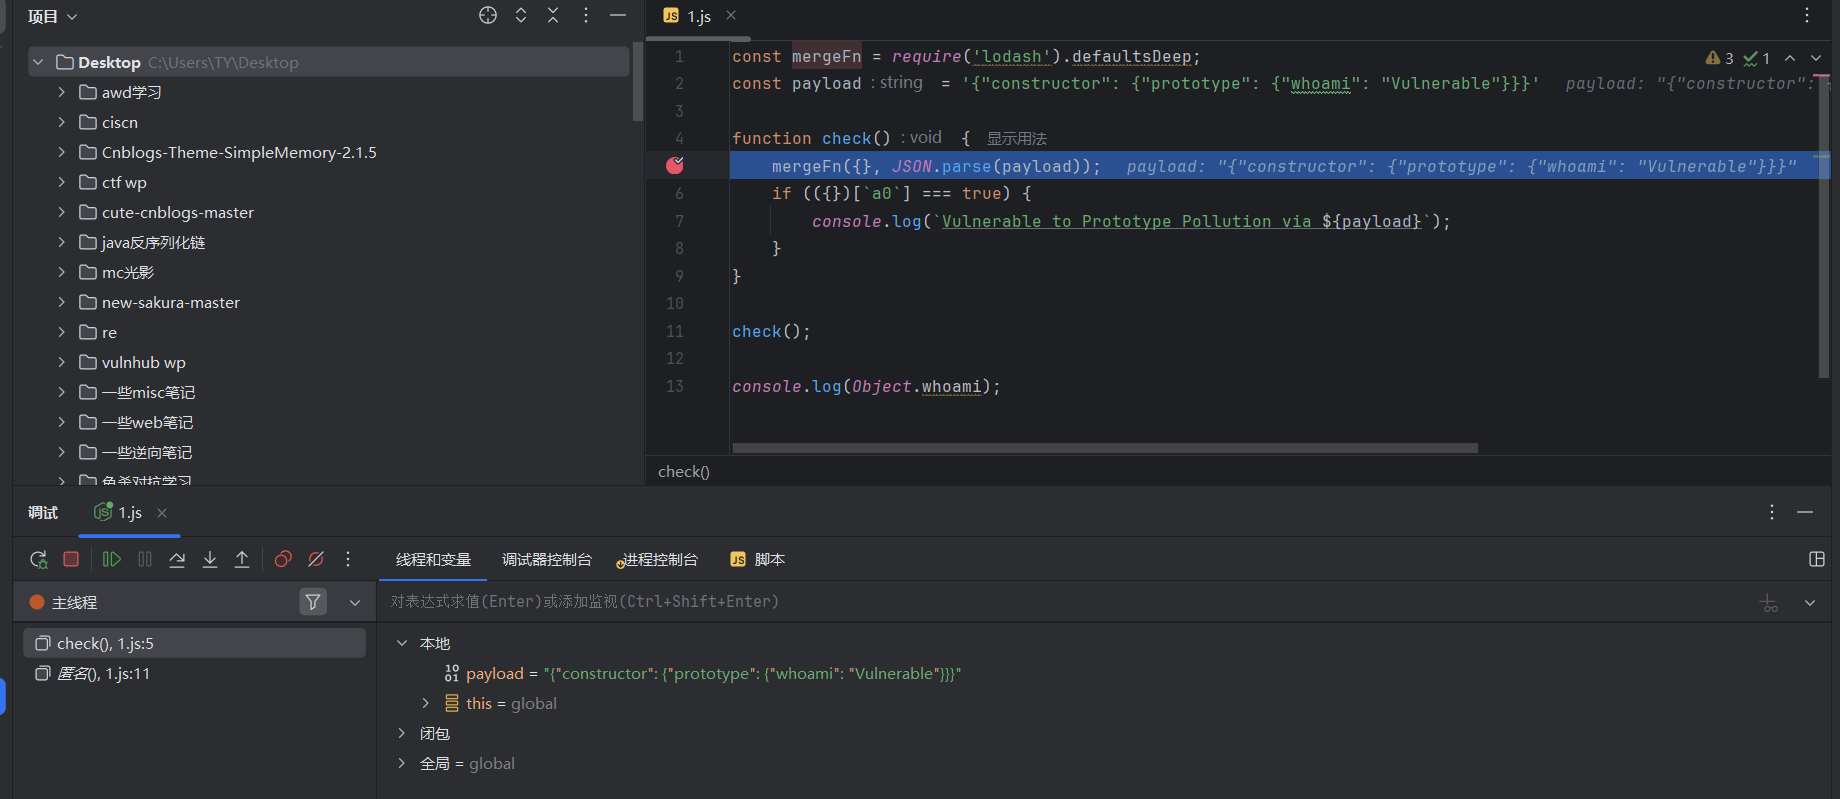Click the project tree vertical scrollbar

click(x=638, y=81)
